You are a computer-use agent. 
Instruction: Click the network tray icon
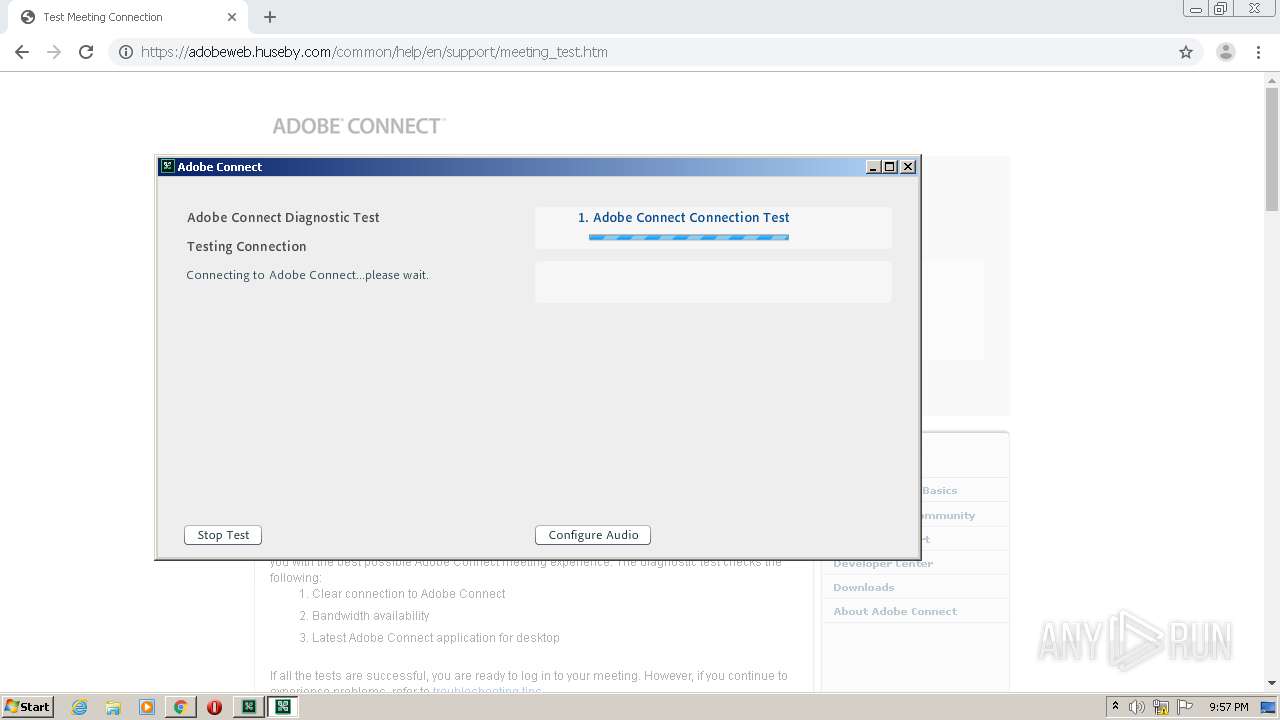[1161, 707]
